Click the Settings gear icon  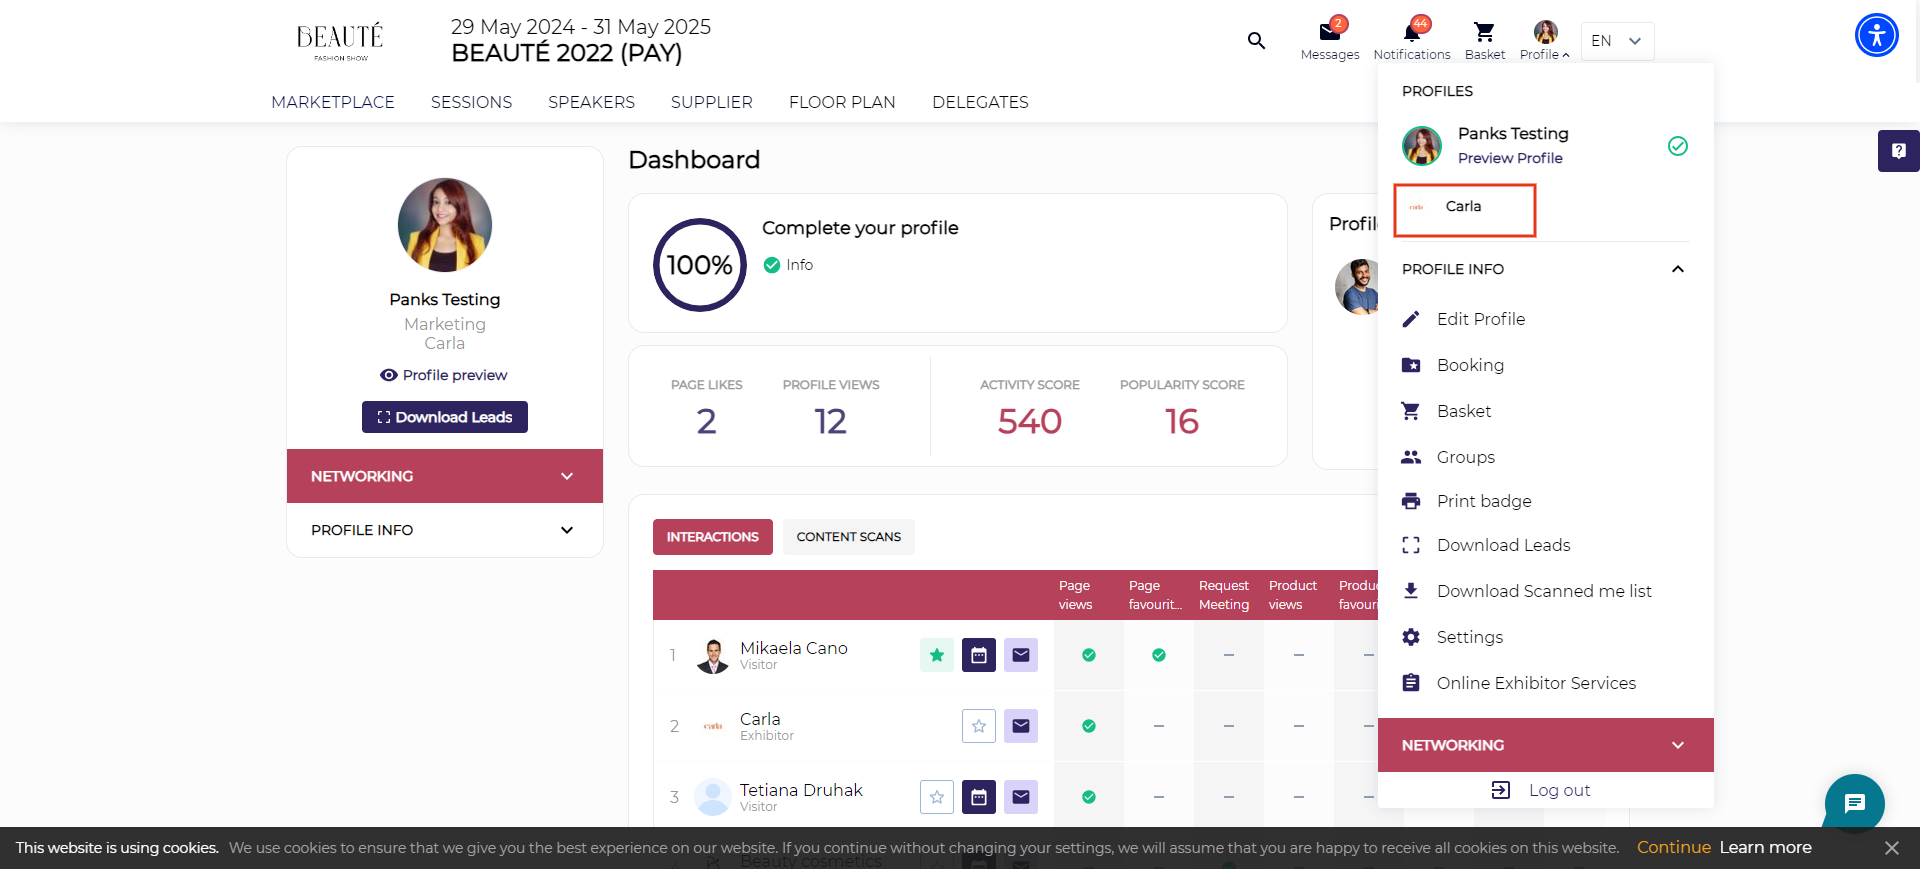[x=1411, y=637]
